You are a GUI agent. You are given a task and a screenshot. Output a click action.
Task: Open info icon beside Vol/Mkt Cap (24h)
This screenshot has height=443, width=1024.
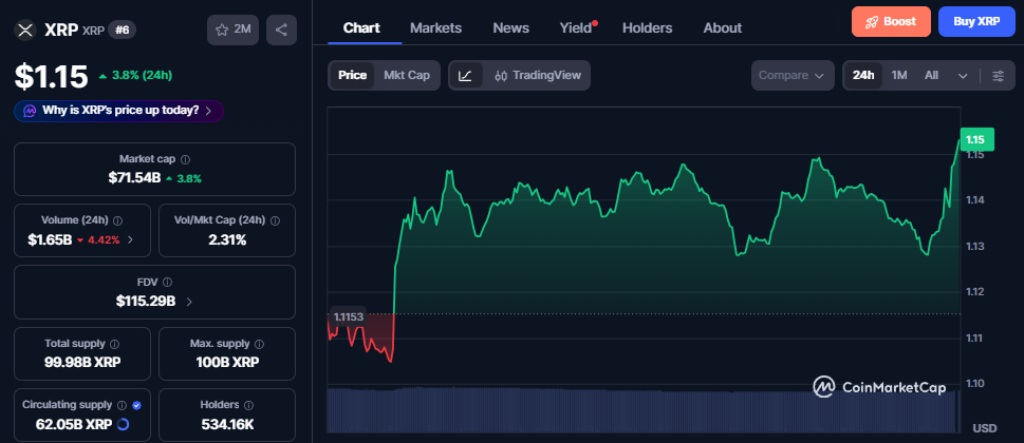[x=275, y=221]
